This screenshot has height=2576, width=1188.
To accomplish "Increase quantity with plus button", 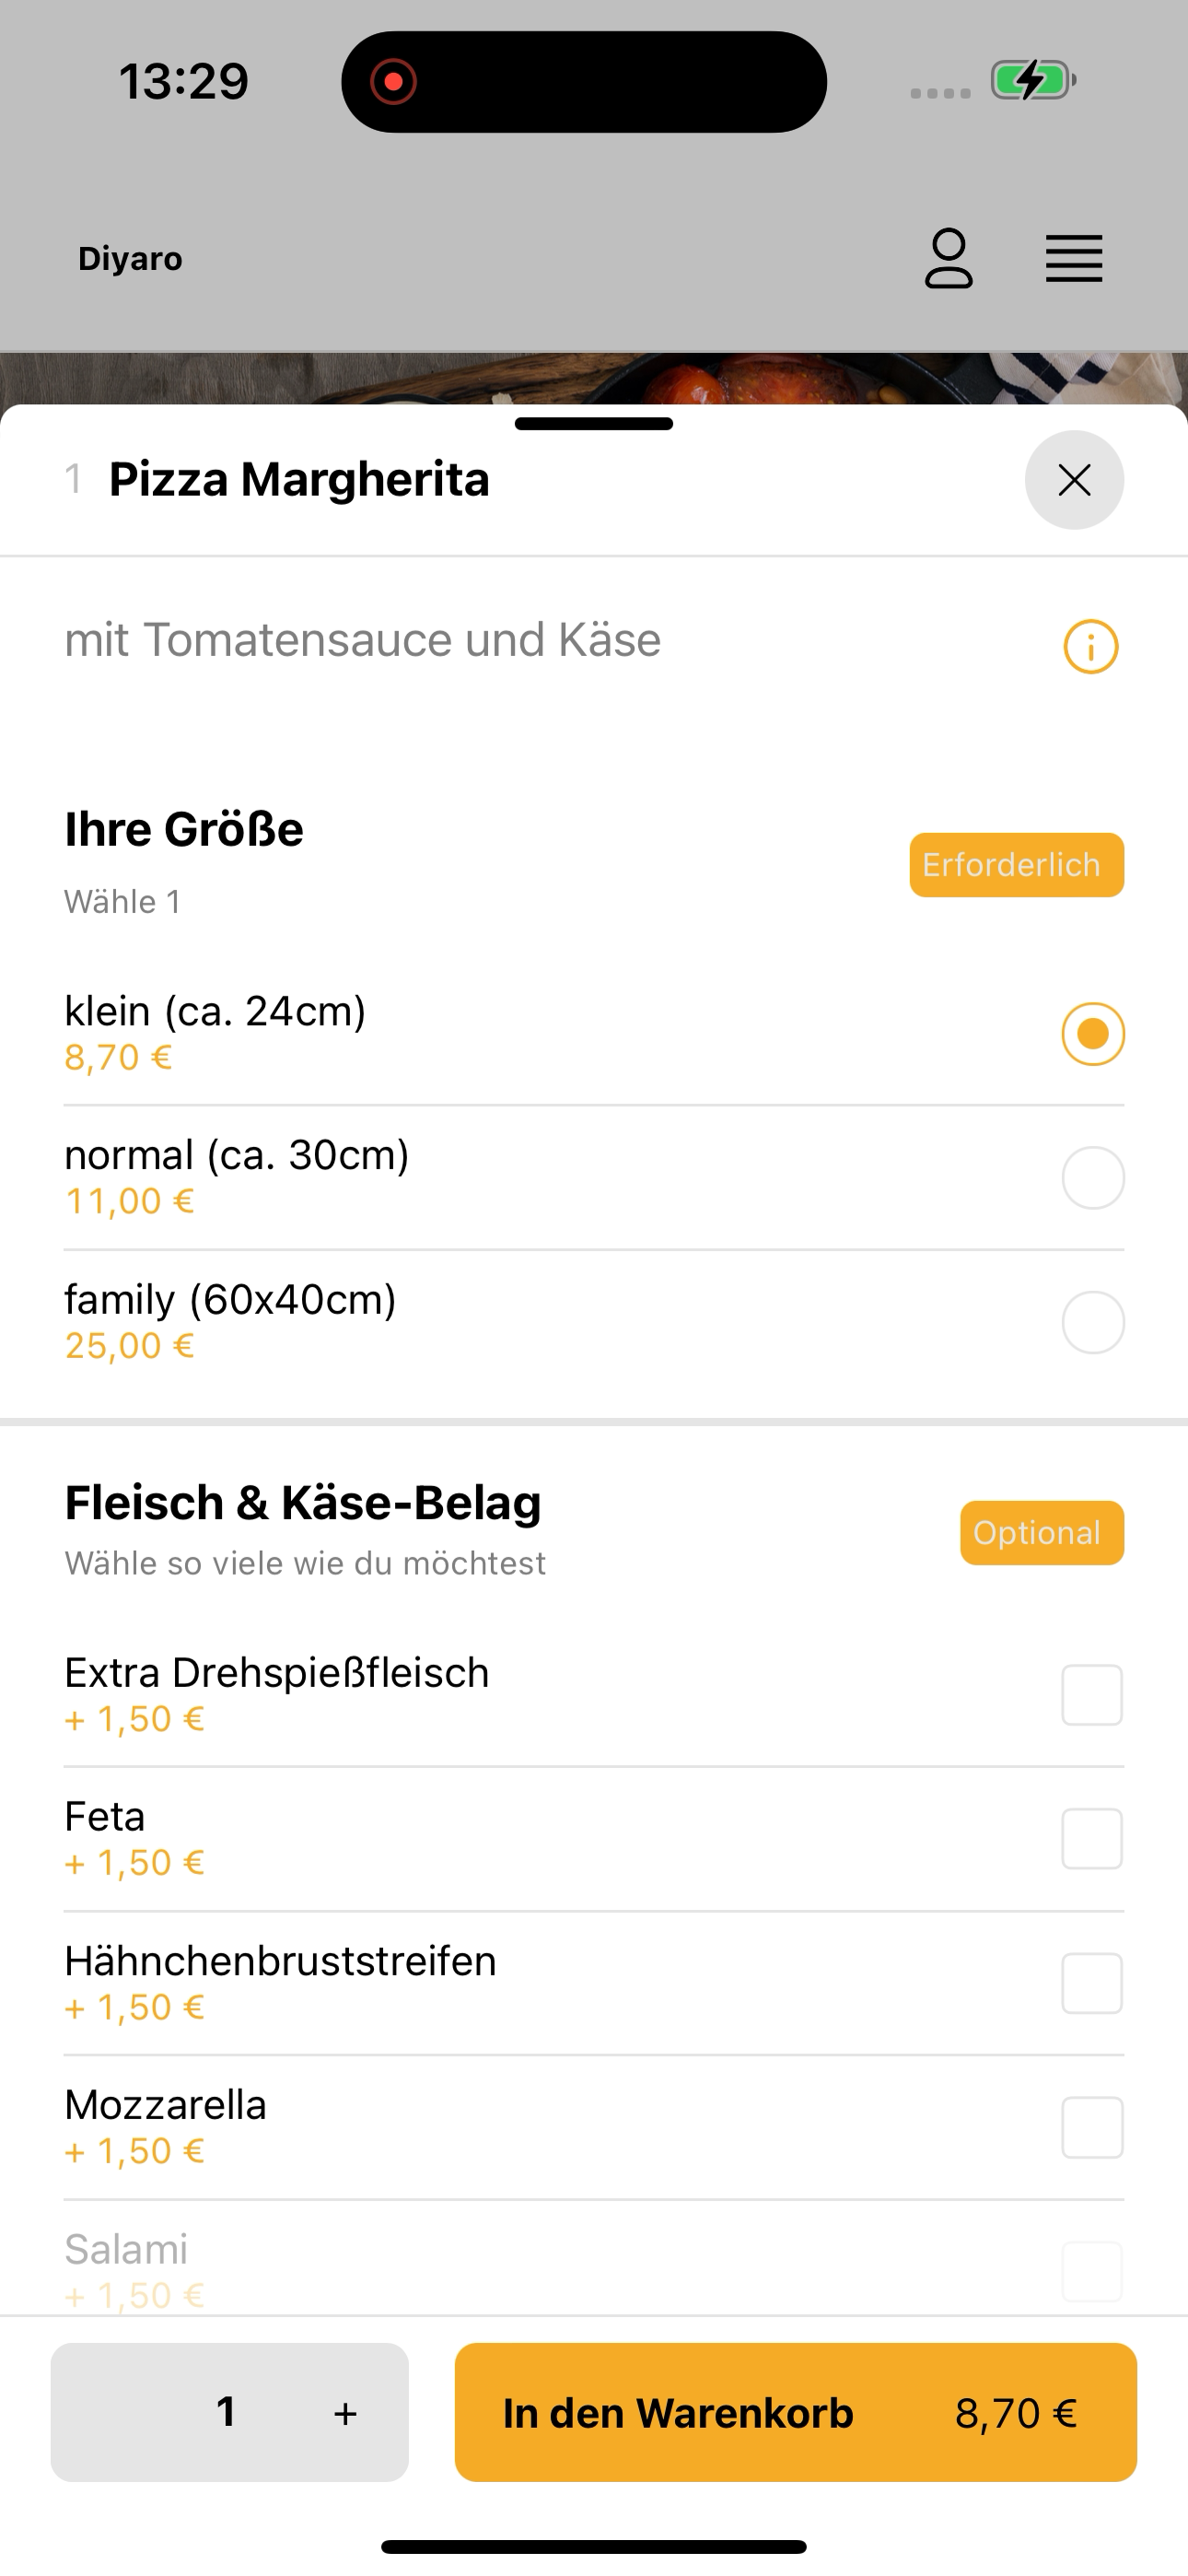I will click(x=345, y=2414).
